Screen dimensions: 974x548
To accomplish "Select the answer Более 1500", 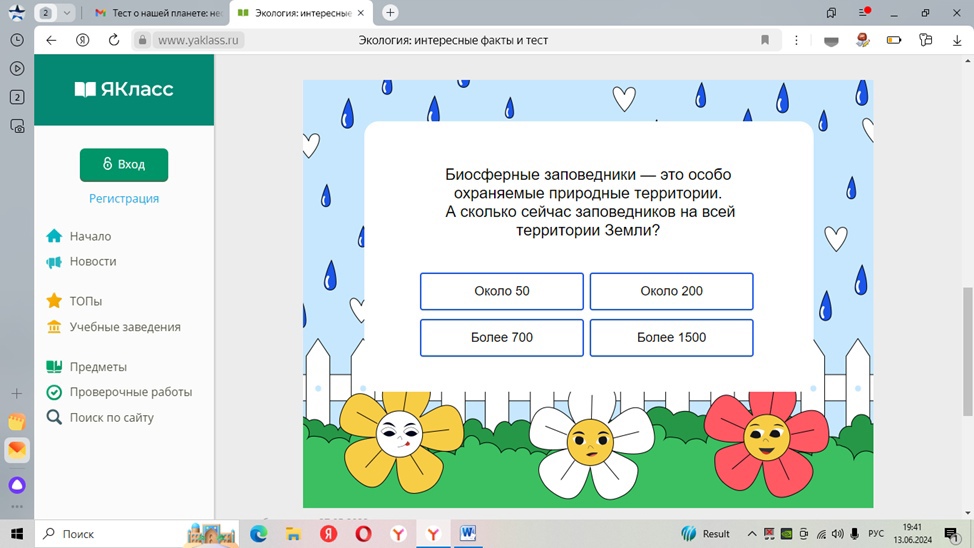I will (671, 337).
